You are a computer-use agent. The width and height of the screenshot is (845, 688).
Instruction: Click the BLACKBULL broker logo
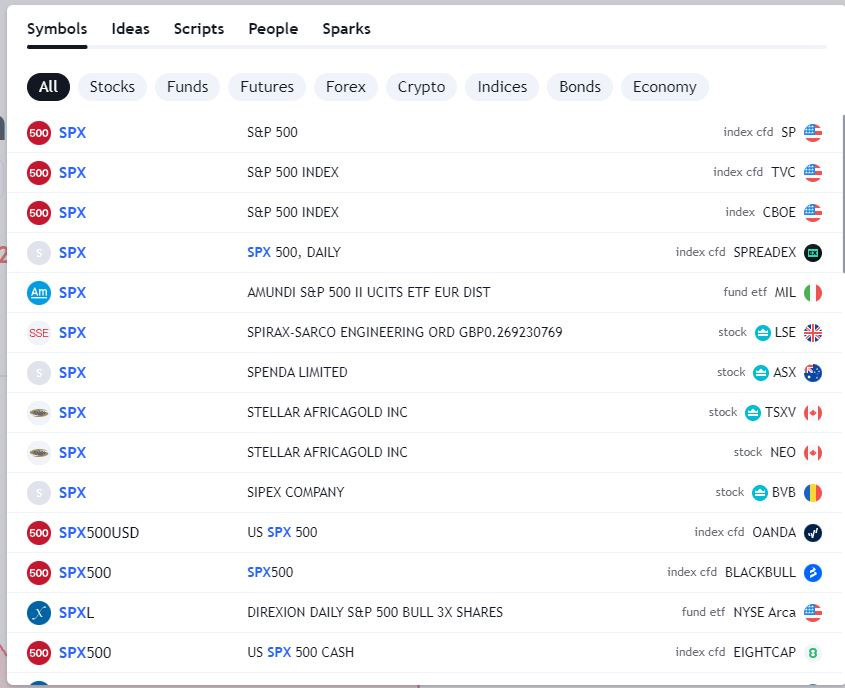813,573
